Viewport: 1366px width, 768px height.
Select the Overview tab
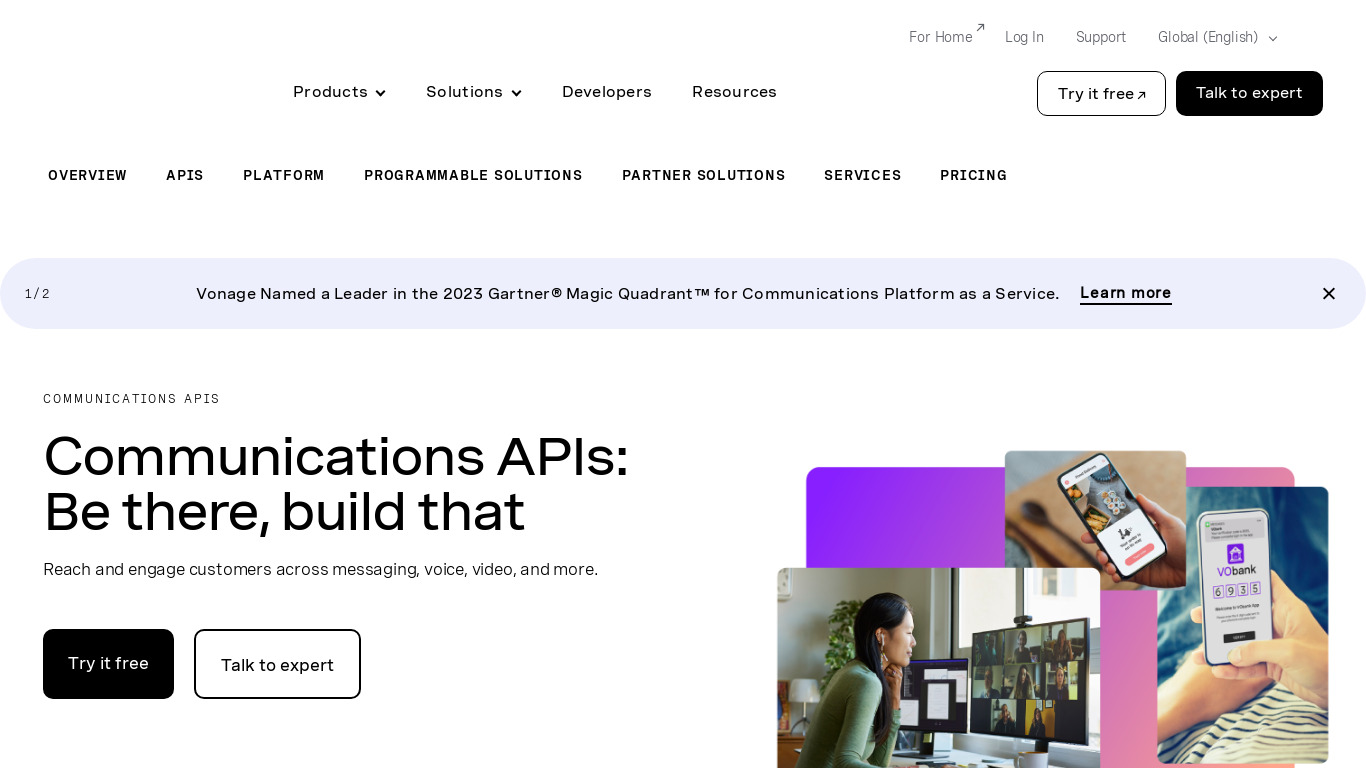(x=88, y=175)
